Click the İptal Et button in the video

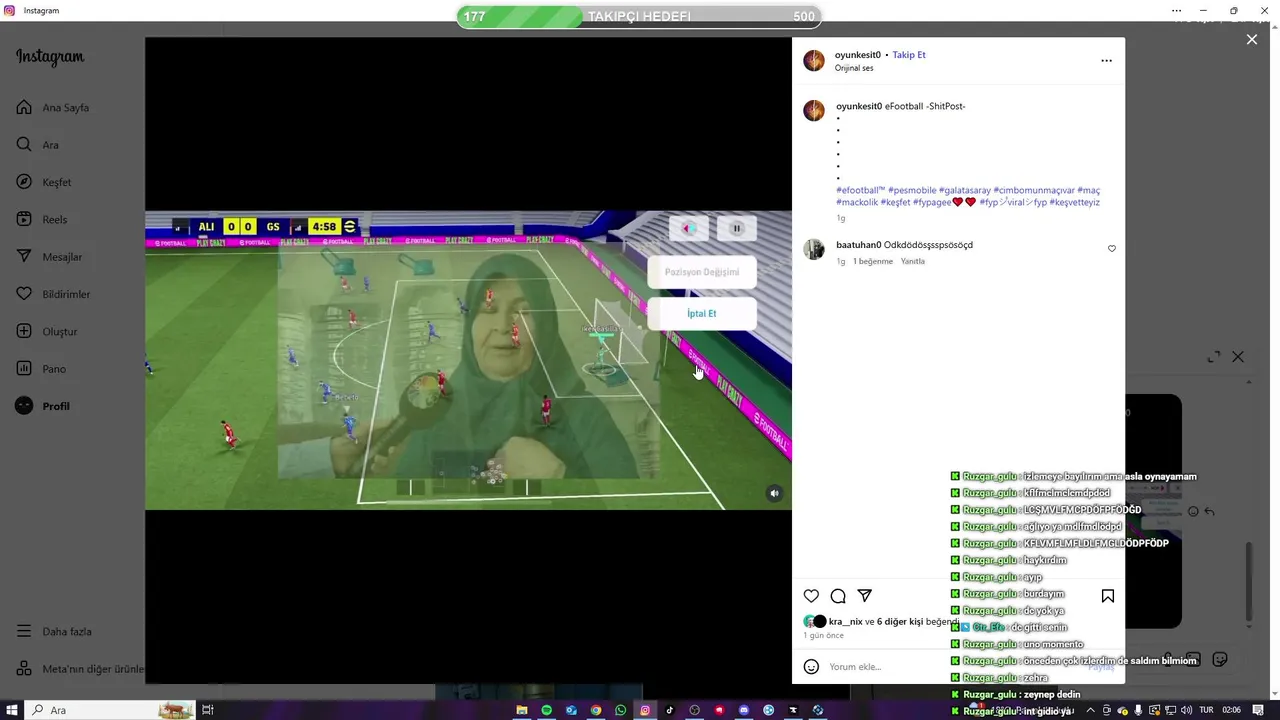coord(702,314)
